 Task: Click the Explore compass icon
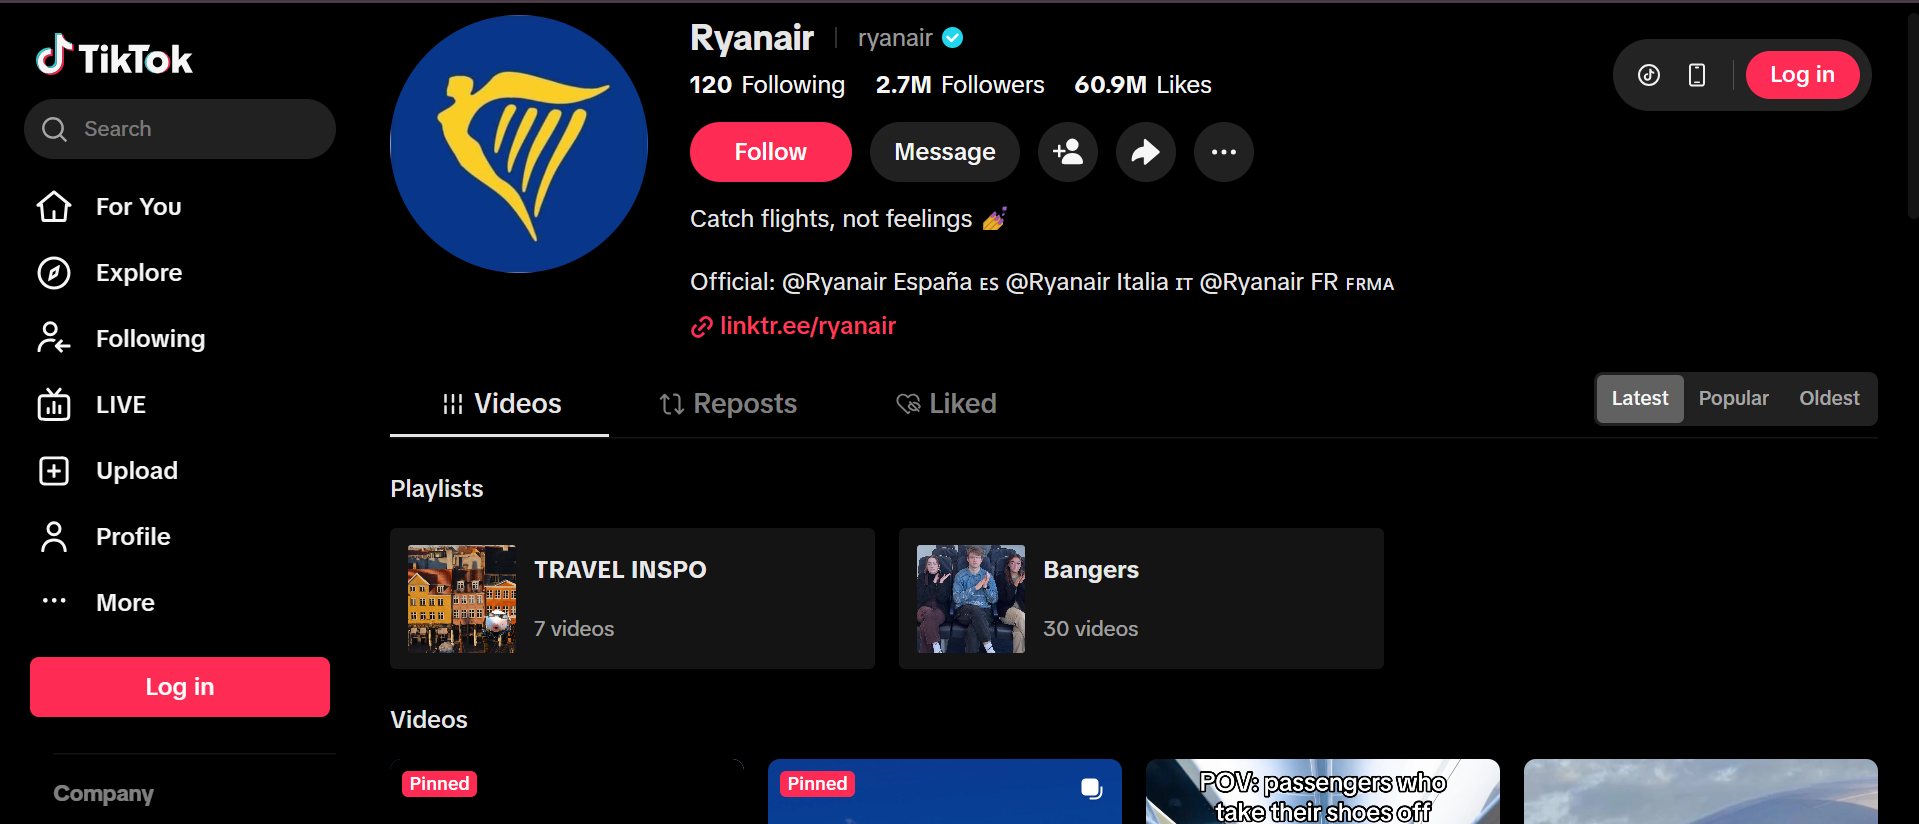(54, 273)
